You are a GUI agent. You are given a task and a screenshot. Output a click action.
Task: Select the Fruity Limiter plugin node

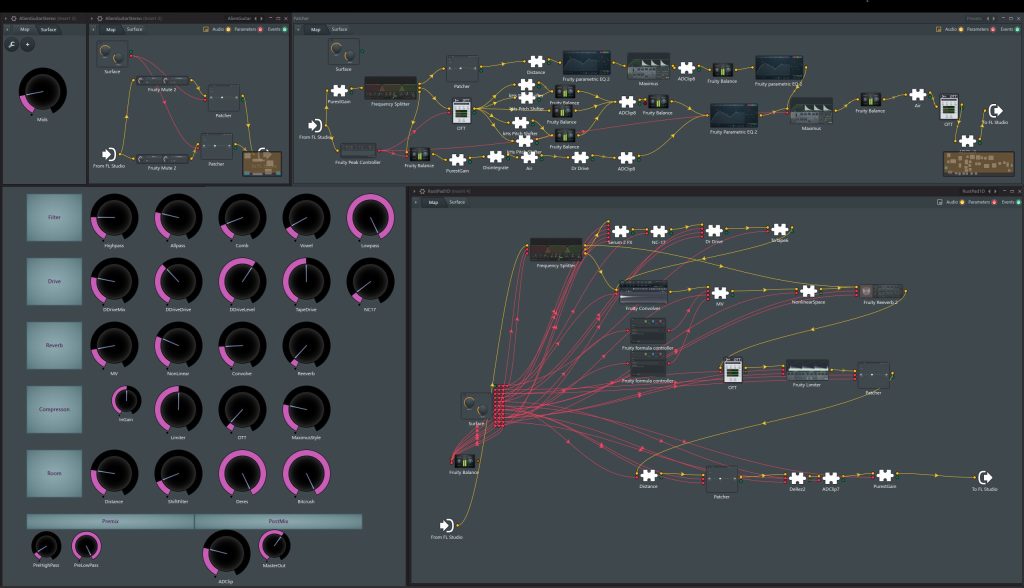[807, 370]
